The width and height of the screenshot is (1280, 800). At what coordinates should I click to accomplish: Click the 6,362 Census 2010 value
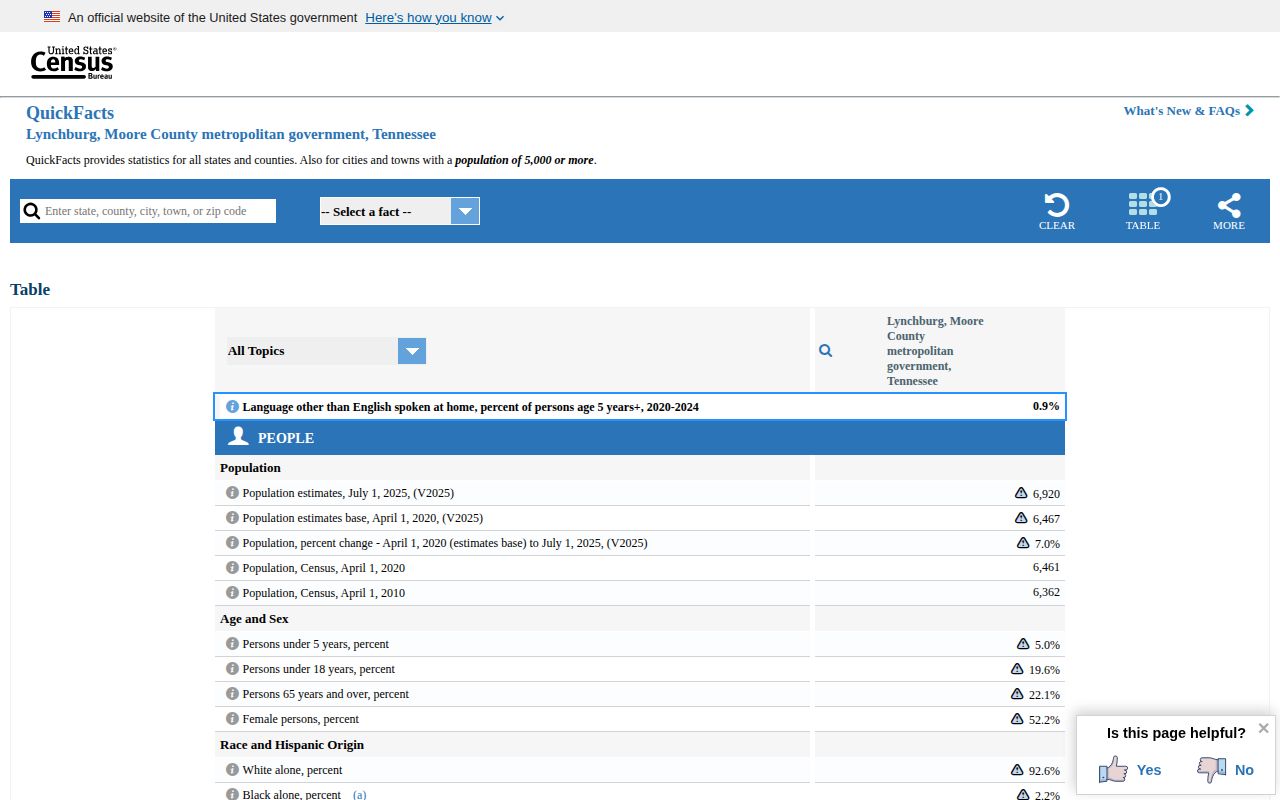1046,592
